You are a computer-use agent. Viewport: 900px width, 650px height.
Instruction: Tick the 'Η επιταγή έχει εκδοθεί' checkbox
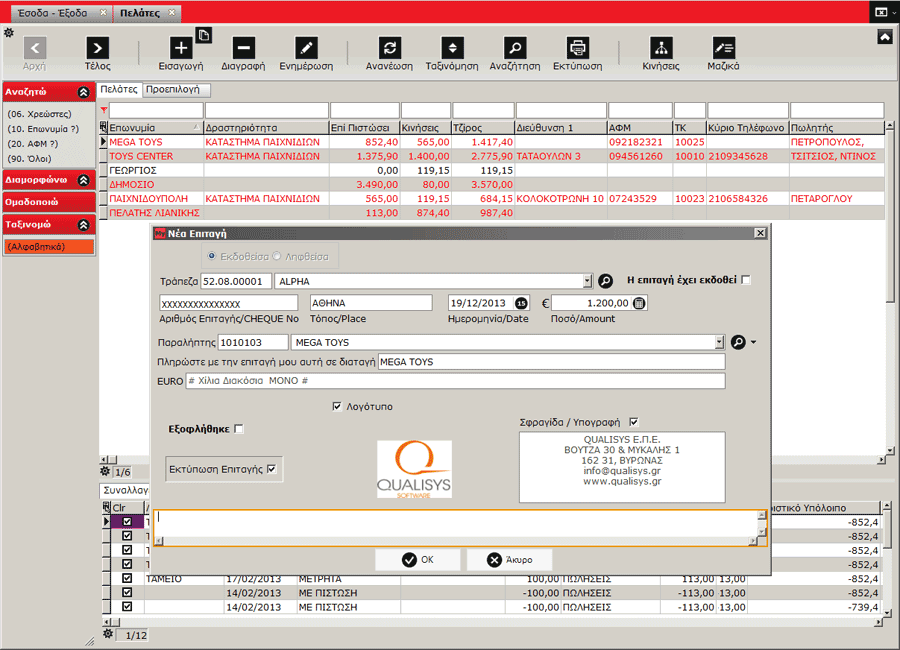point(746,280)
